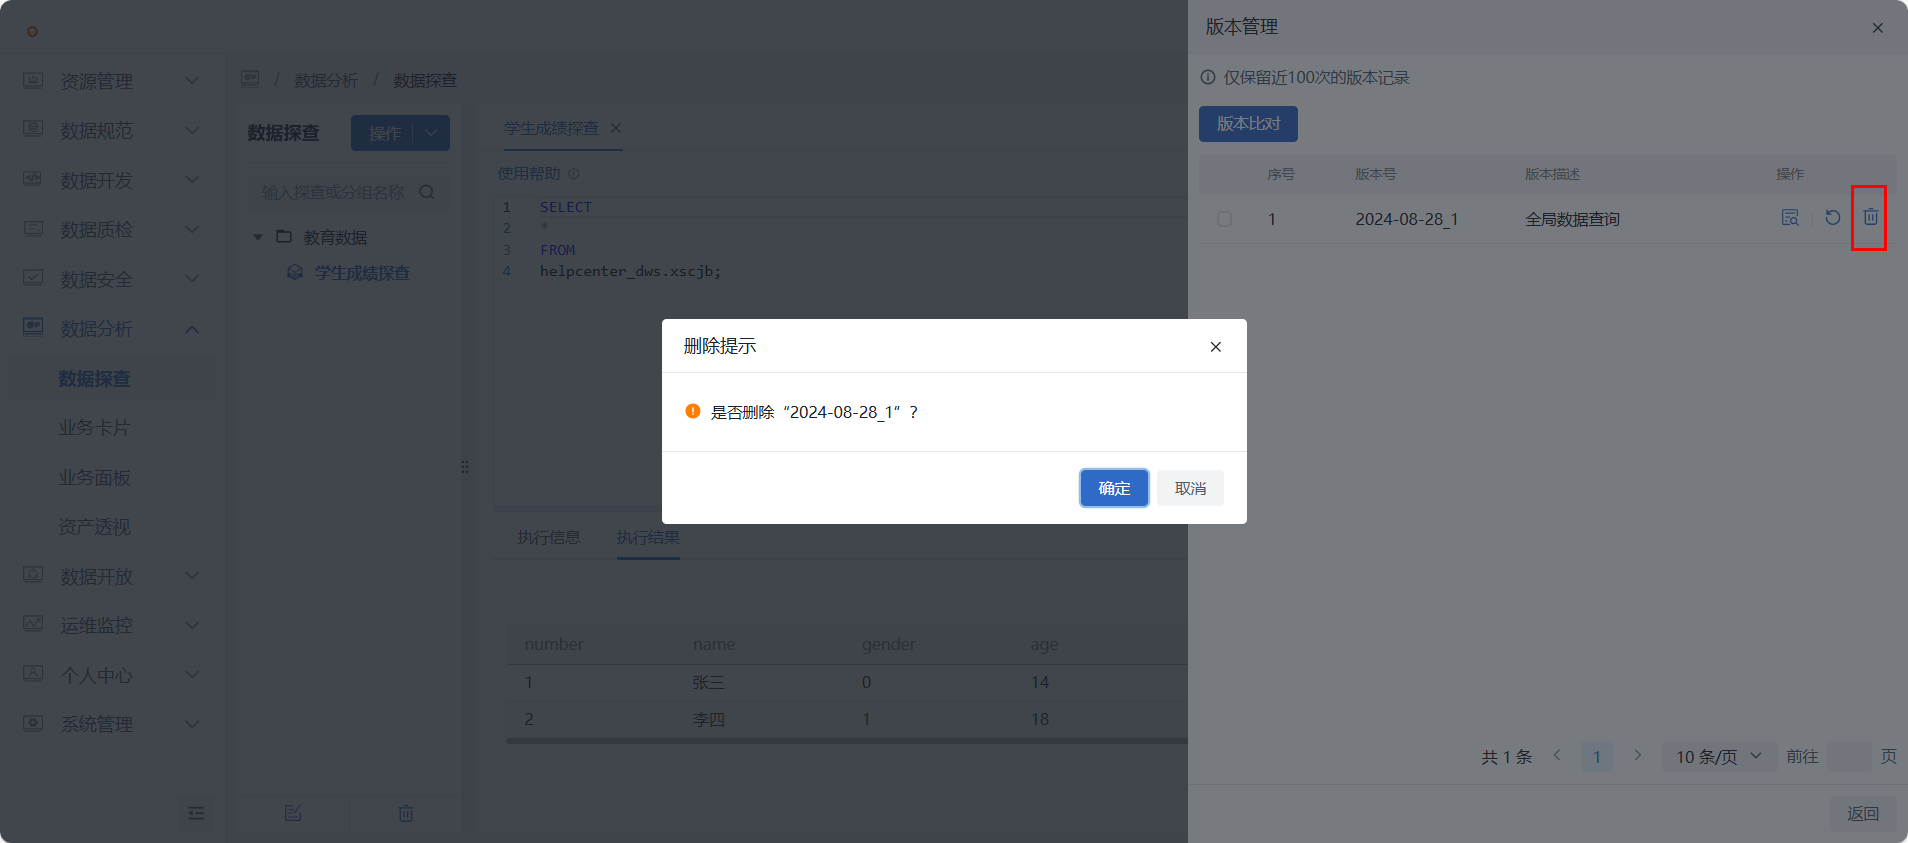Open the 操作 button dropdown arrow
Image resolution: width=1908 pixels, height=843 pixels.
[x=432, y=133]
